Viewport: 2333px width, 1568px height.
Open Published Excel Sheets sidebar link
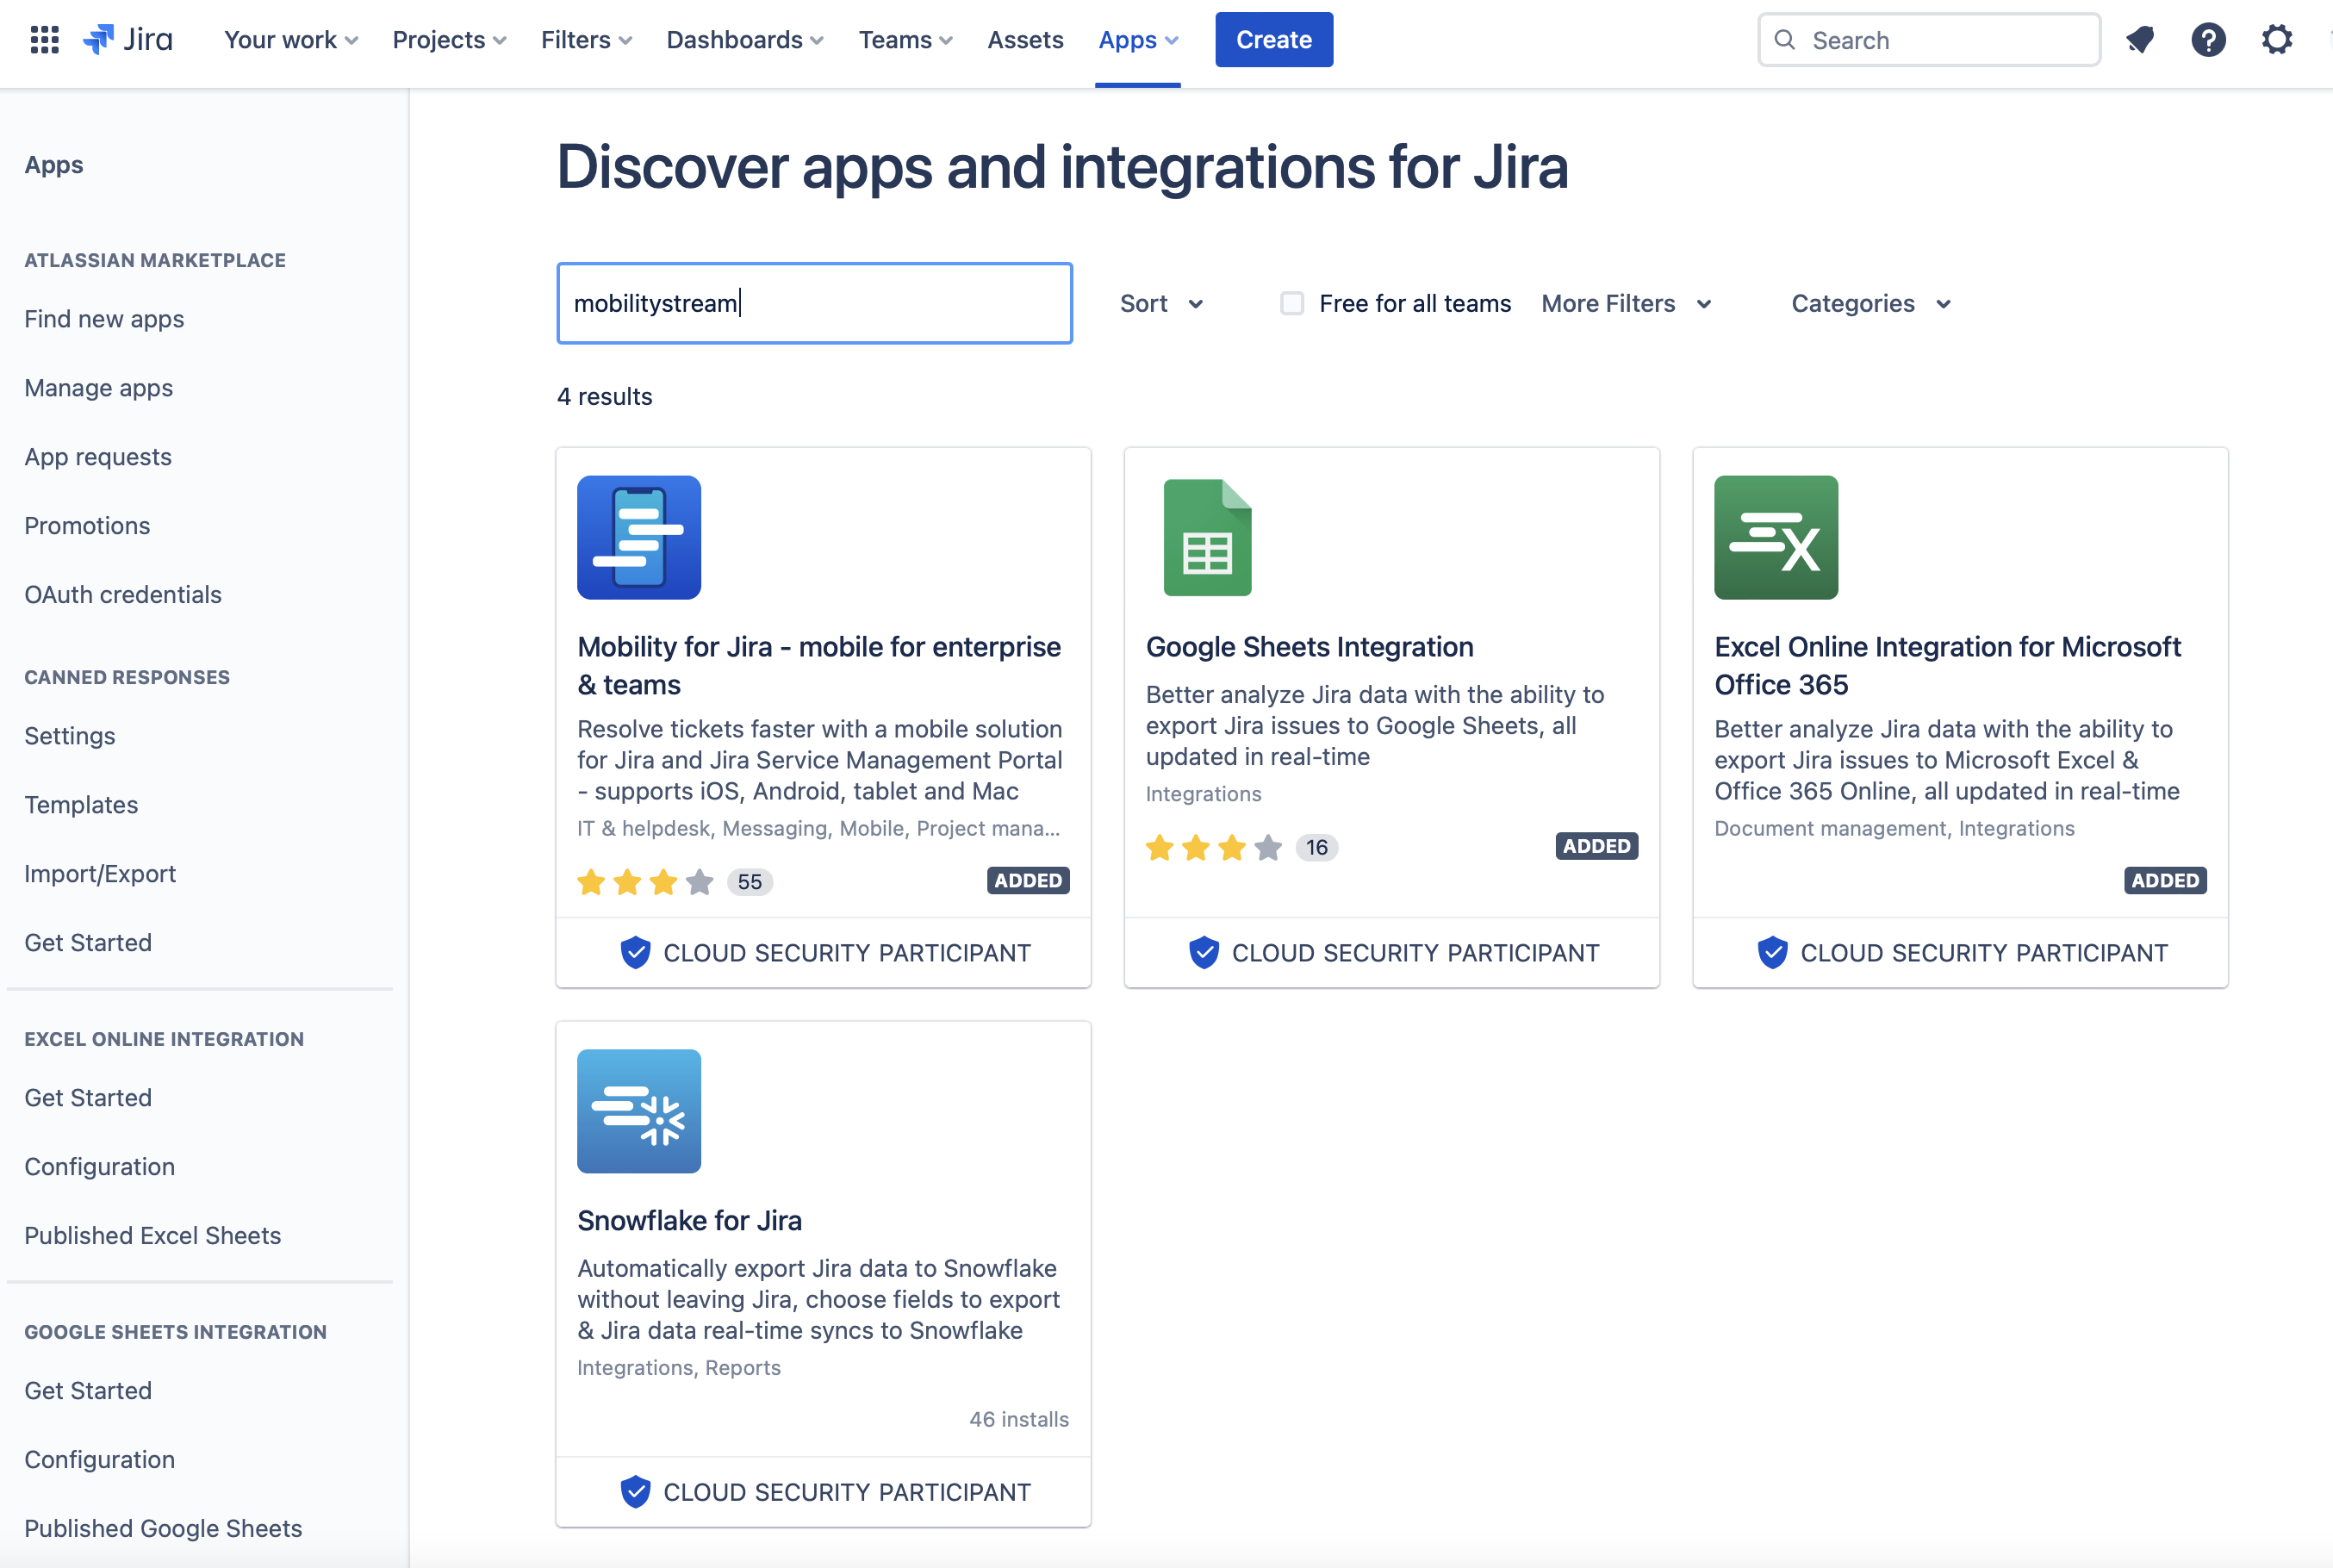pyautogui.click(x=152, y=1235)
